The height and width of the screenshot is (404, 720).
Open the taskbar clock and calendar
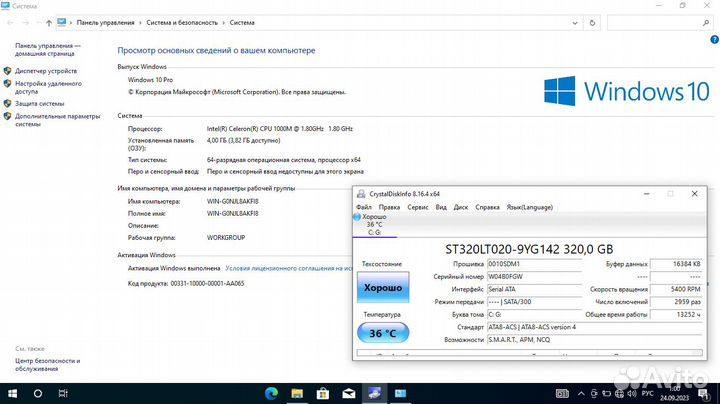pyautogui.click(x=675, y=393)
